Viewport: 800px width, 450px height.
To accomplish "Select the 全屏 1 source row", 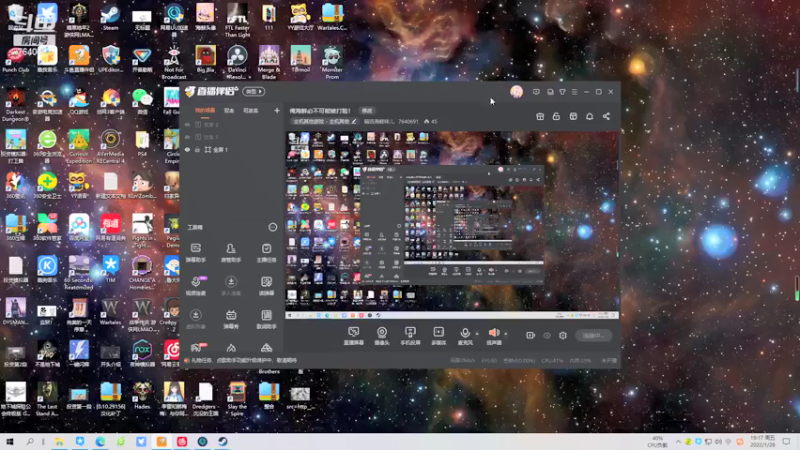I will pyautogui.click(x=232, y=149).
